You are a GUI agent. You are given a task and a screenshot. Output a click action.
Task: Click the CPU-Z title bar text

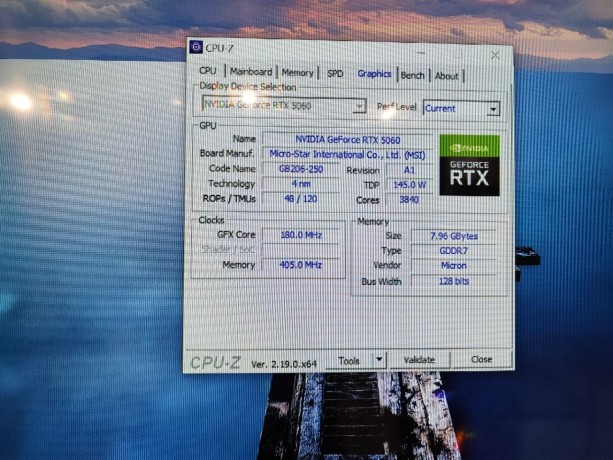(219, 48)
